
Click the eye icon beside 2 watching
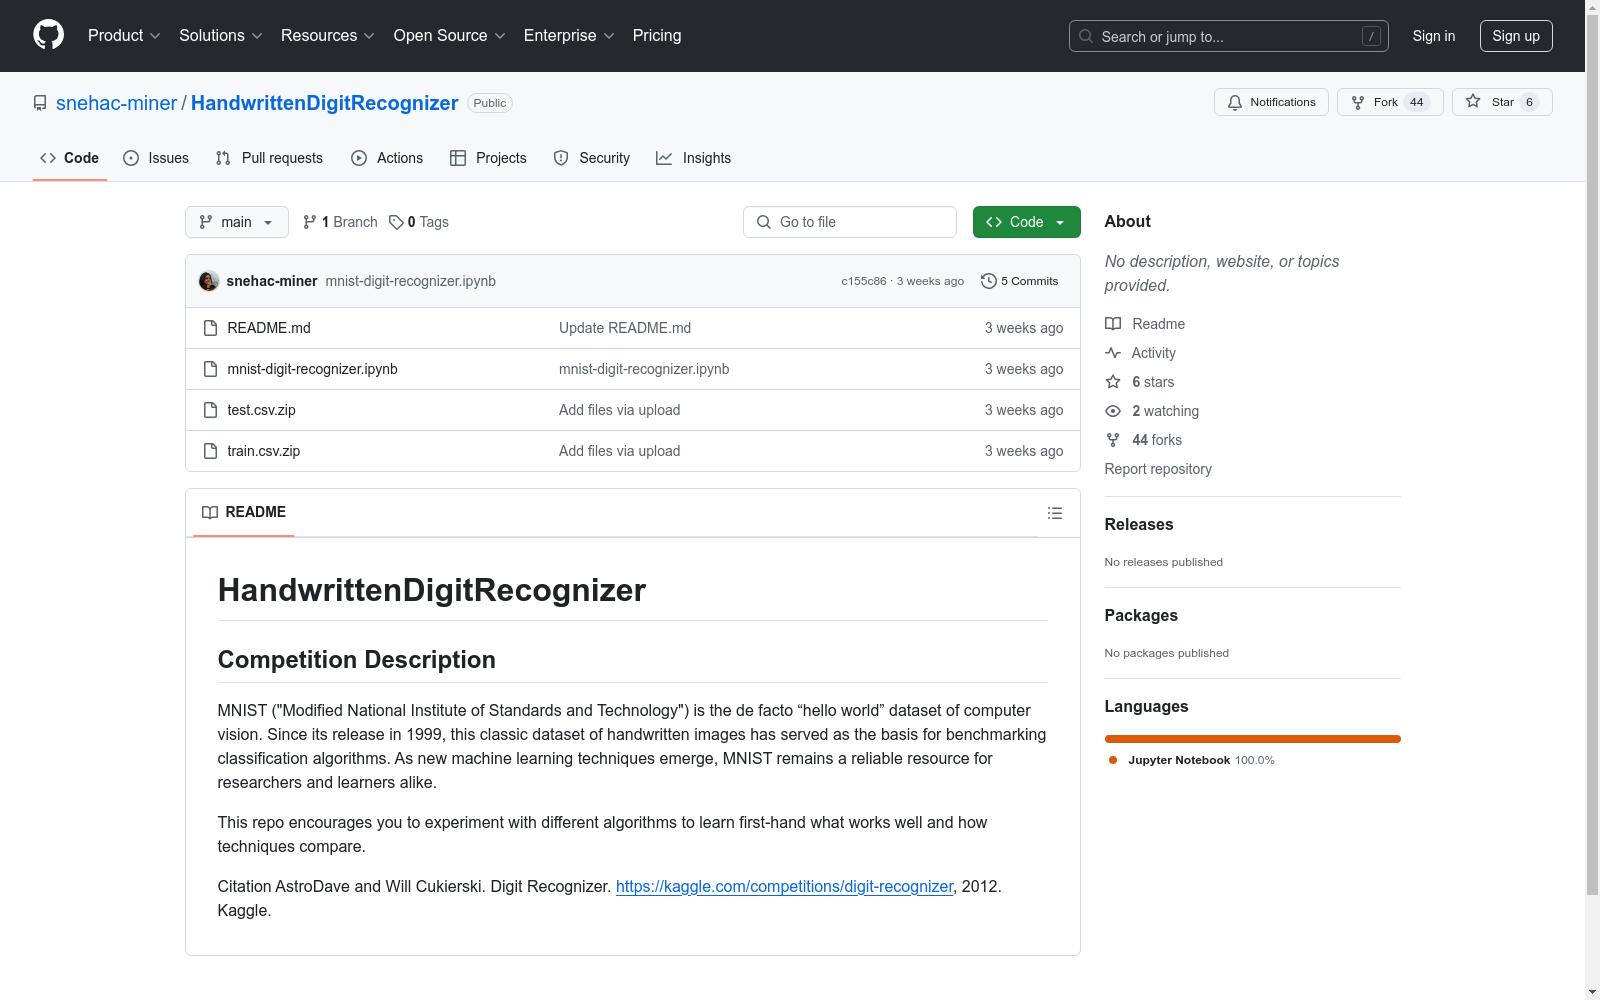point(1113,411)
